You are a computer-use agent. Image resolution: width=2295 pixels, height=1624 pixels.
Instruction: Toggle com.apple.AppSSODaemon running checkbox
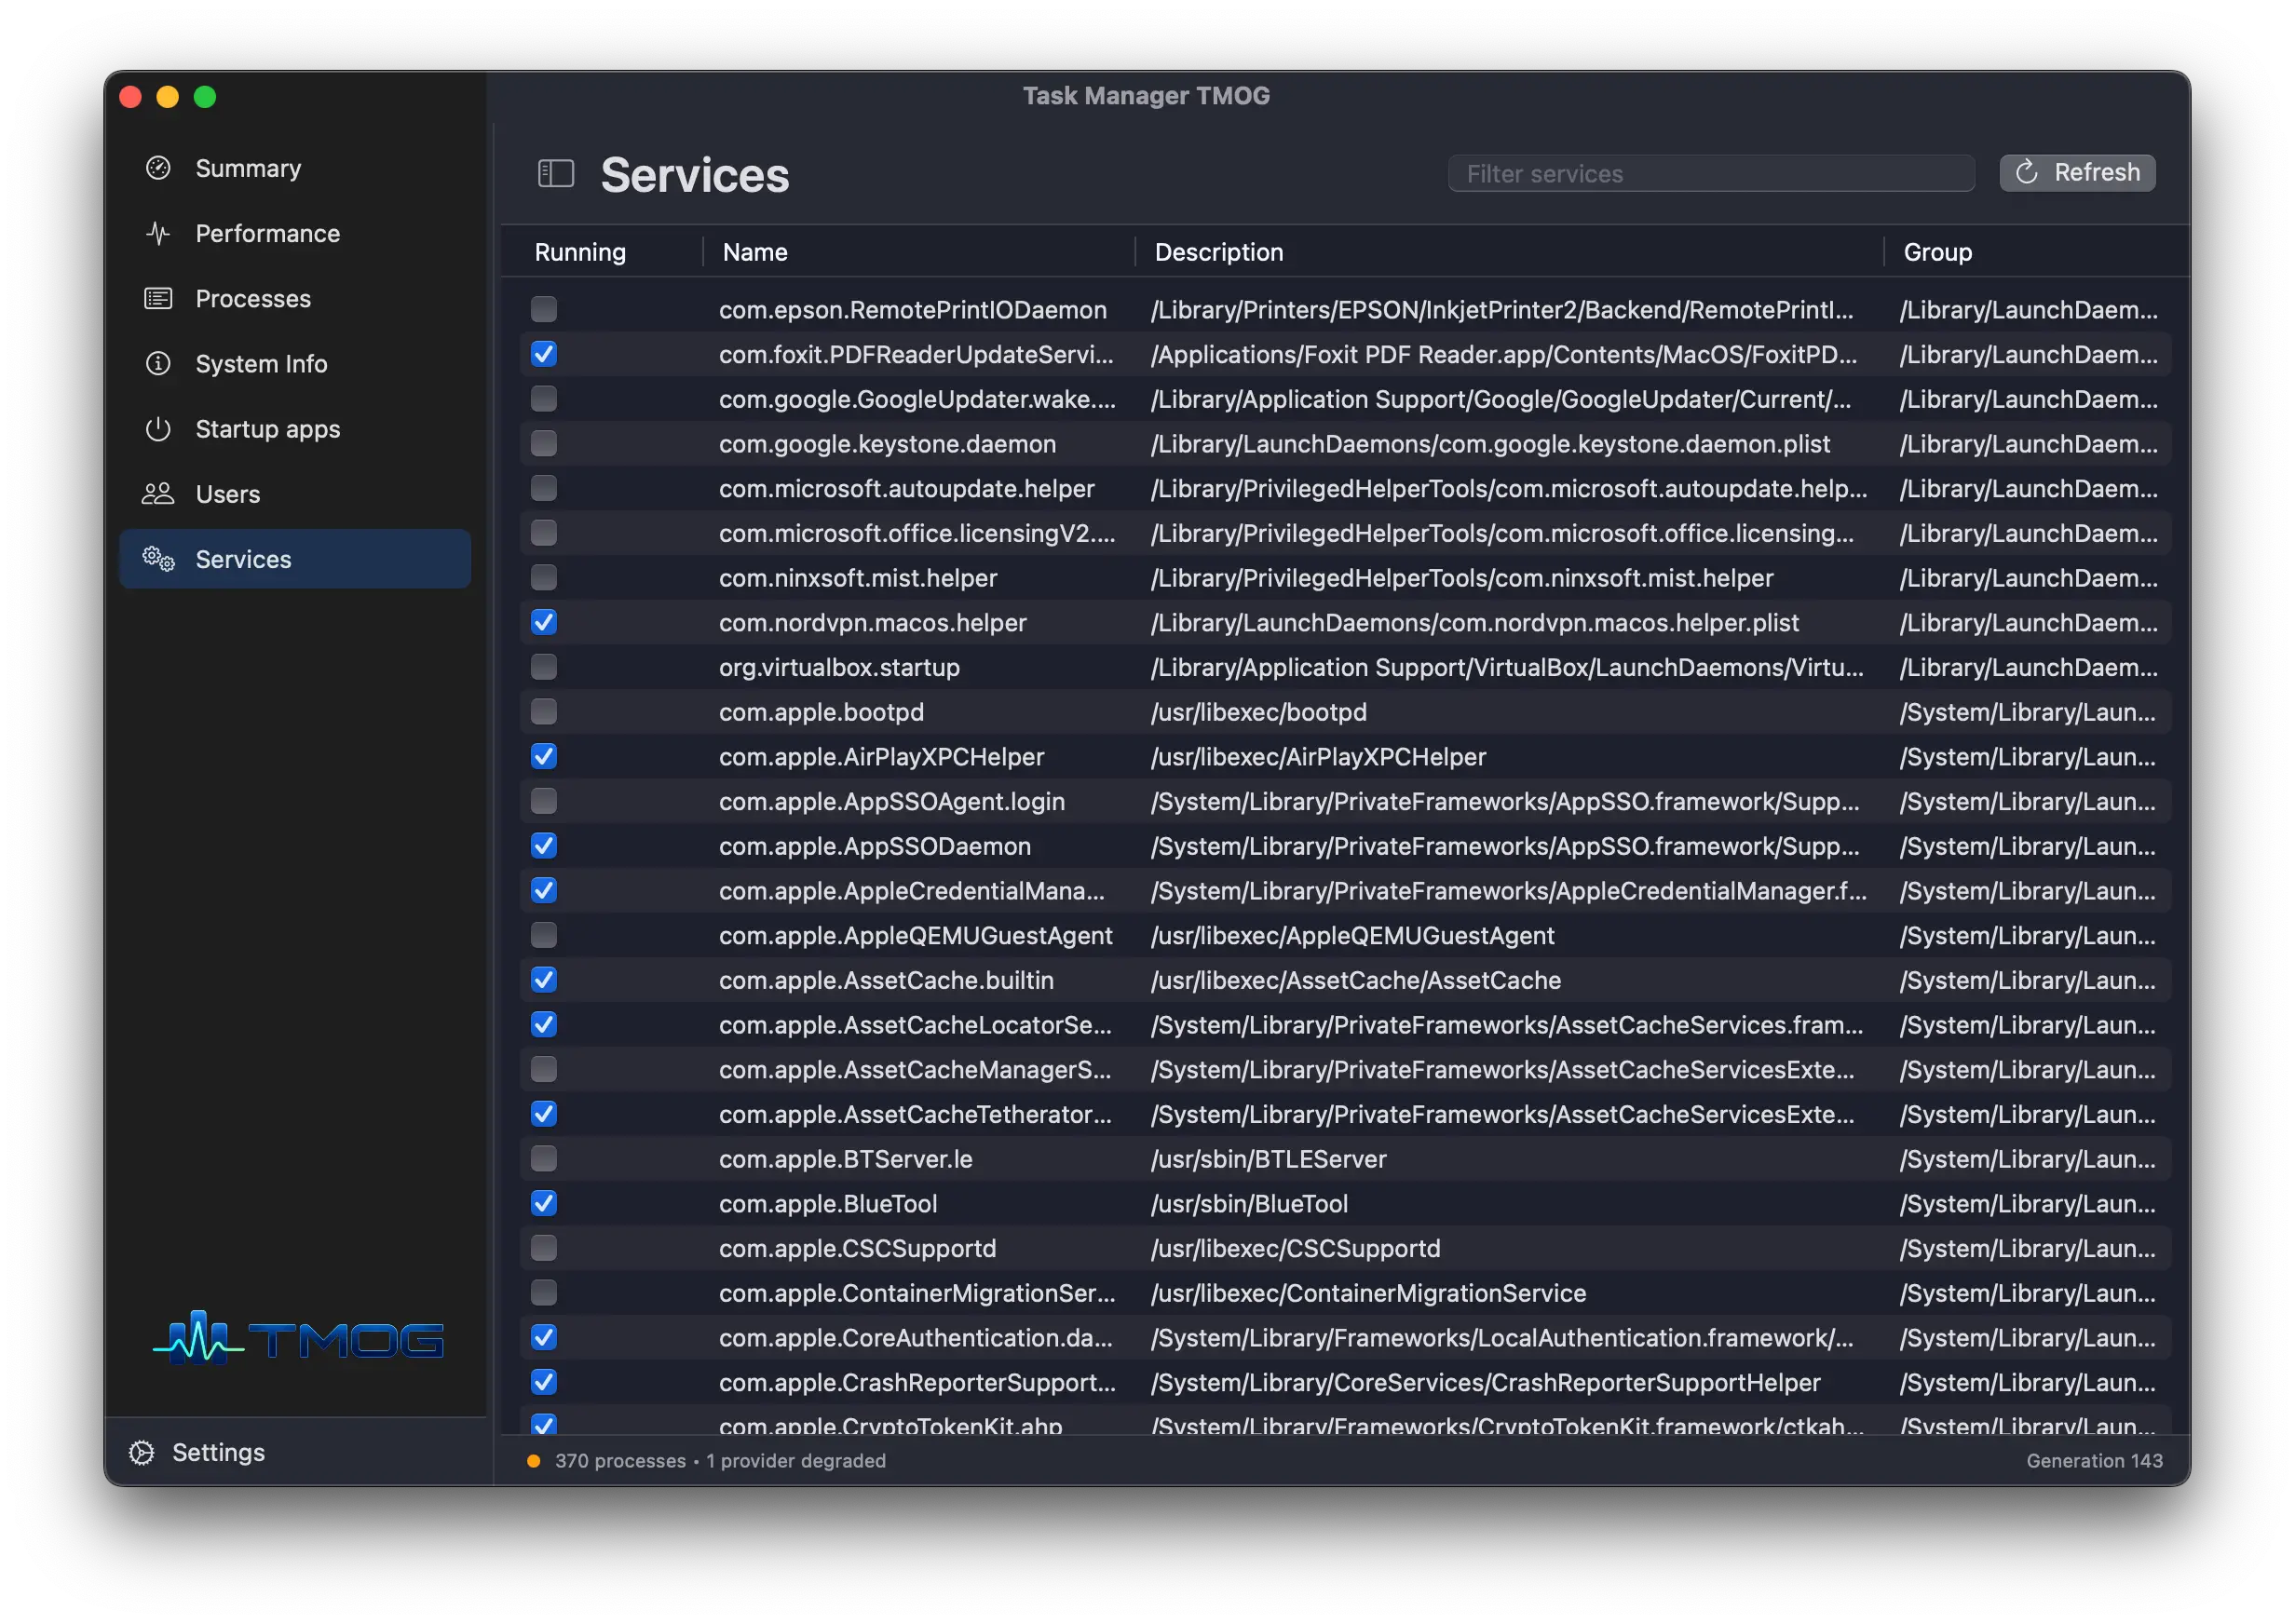point(544,846)
